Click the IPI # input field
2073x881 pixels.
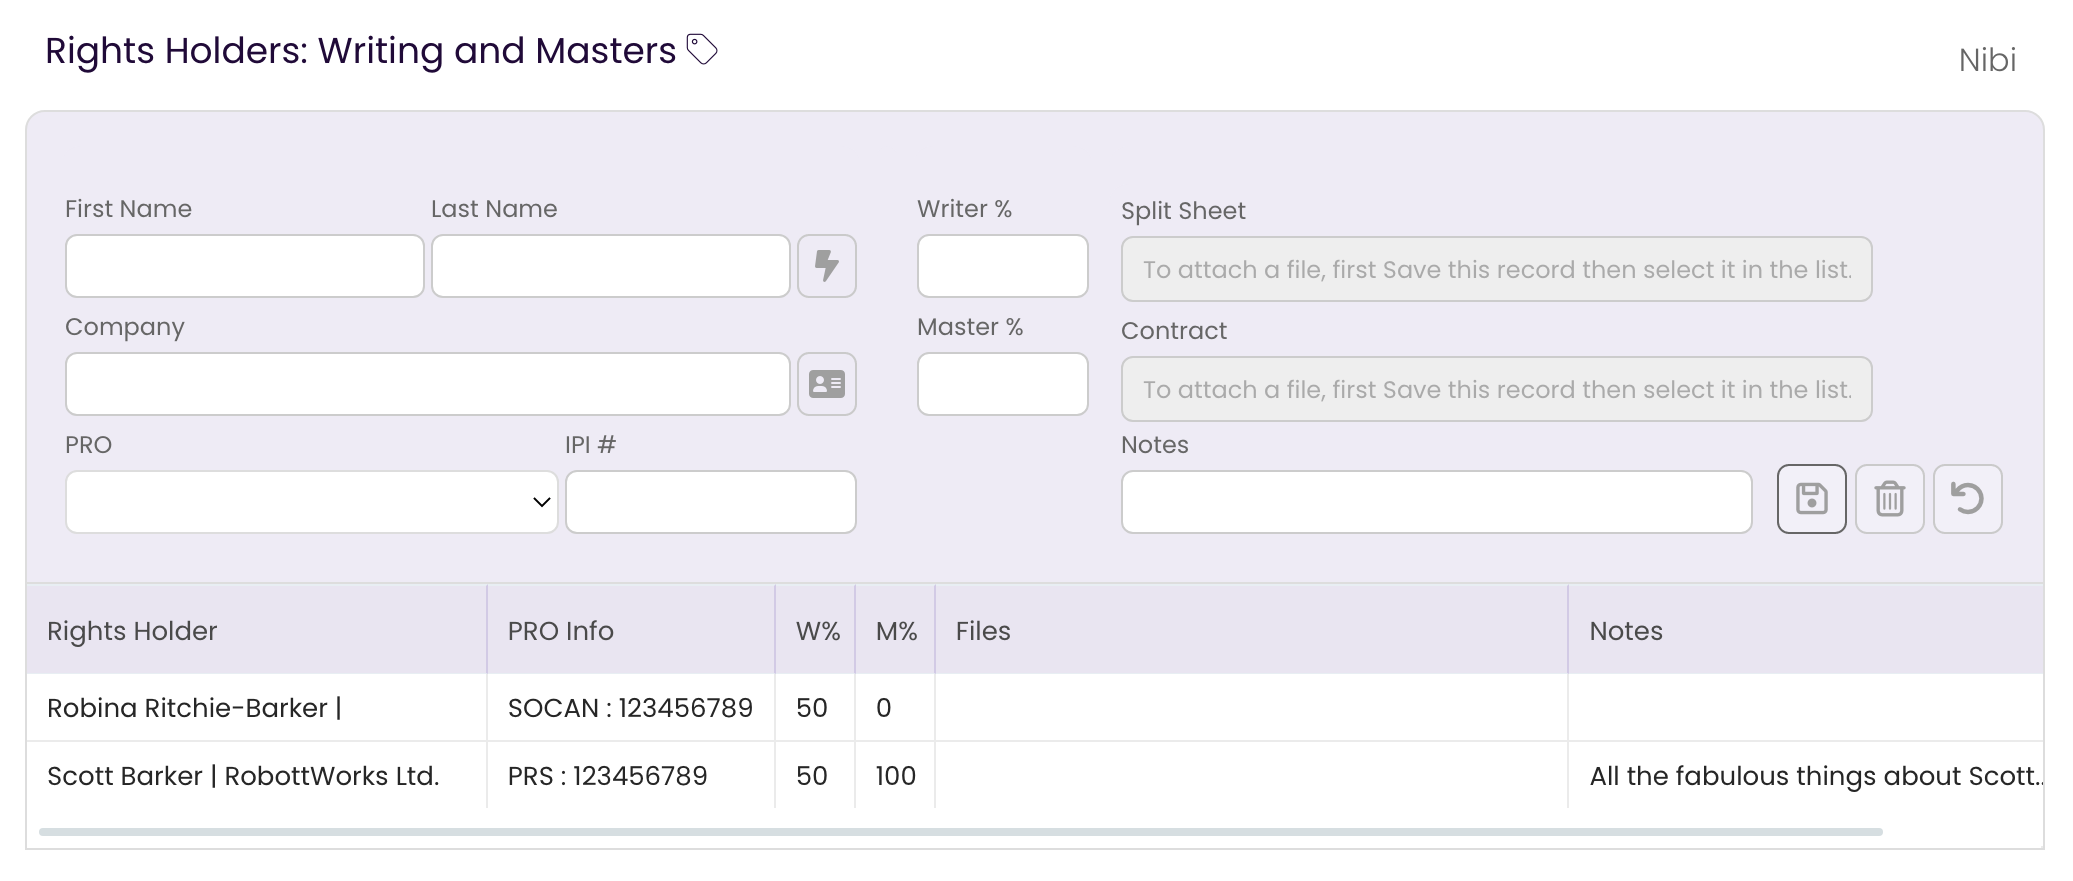coord(711,502)
